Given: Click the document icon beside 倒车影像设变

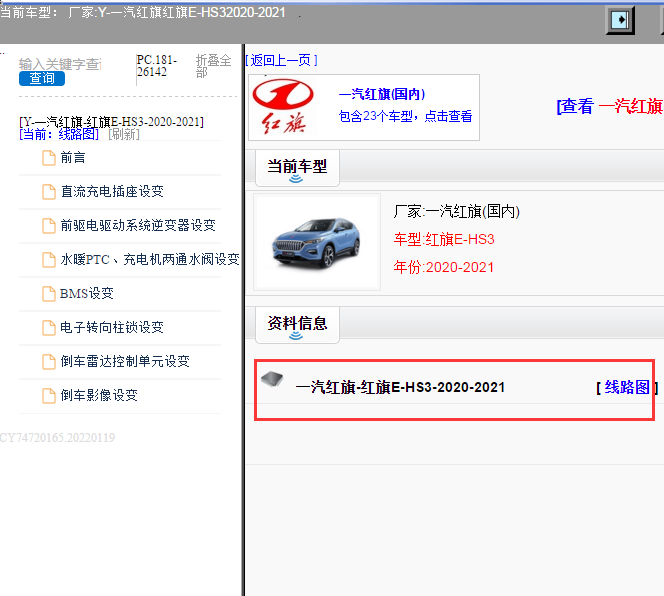Looking at the screenshot, I should pyautogui.click(x=49, y=396).
